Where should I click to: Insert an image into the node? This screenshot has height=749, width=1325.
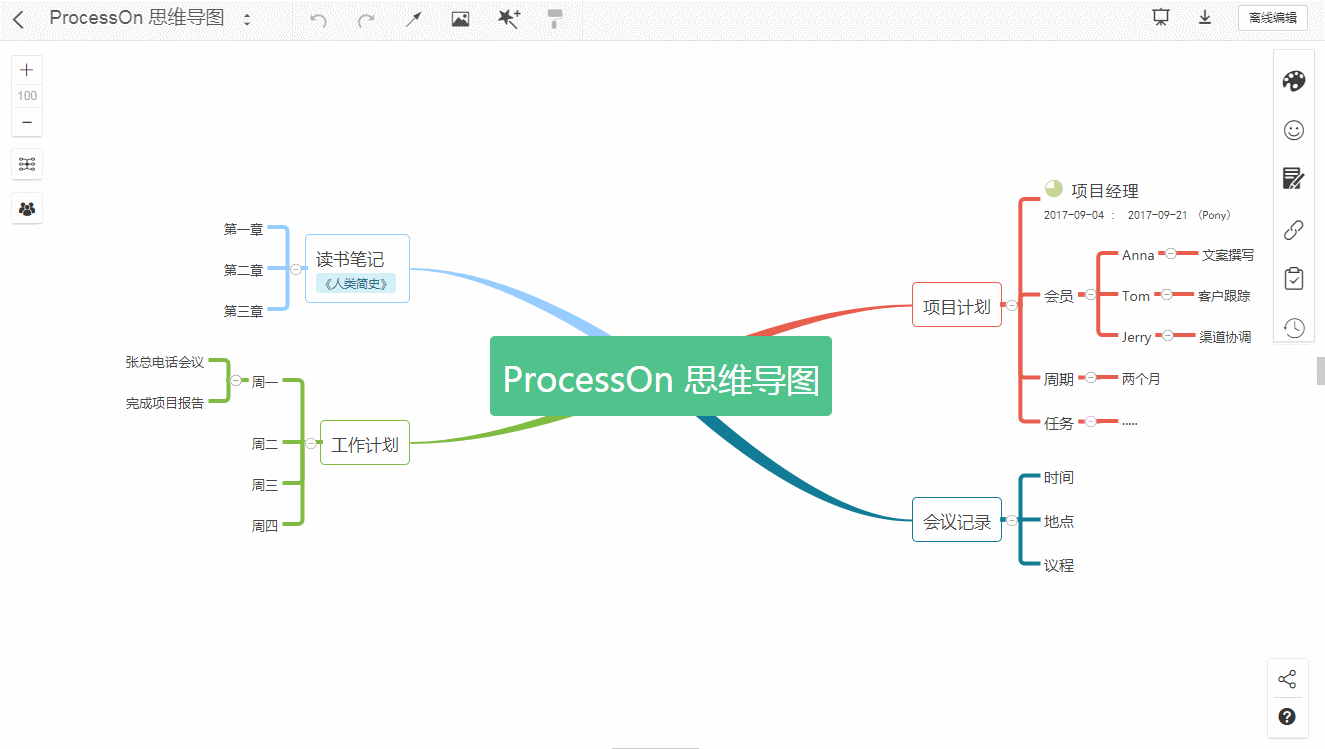tap(460, 19)
